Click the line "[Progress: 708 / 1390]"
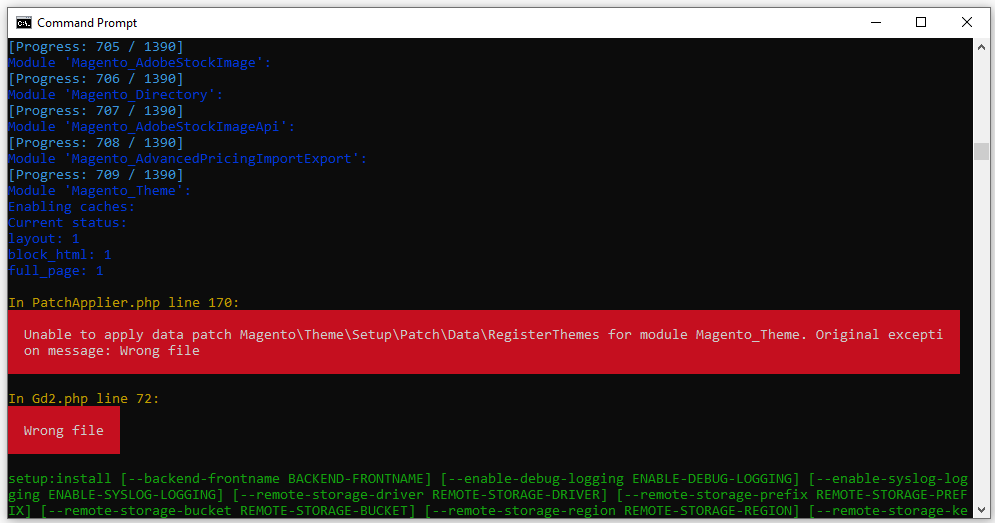997x526 pixels. pyautogui.click(x=95, y=142)
